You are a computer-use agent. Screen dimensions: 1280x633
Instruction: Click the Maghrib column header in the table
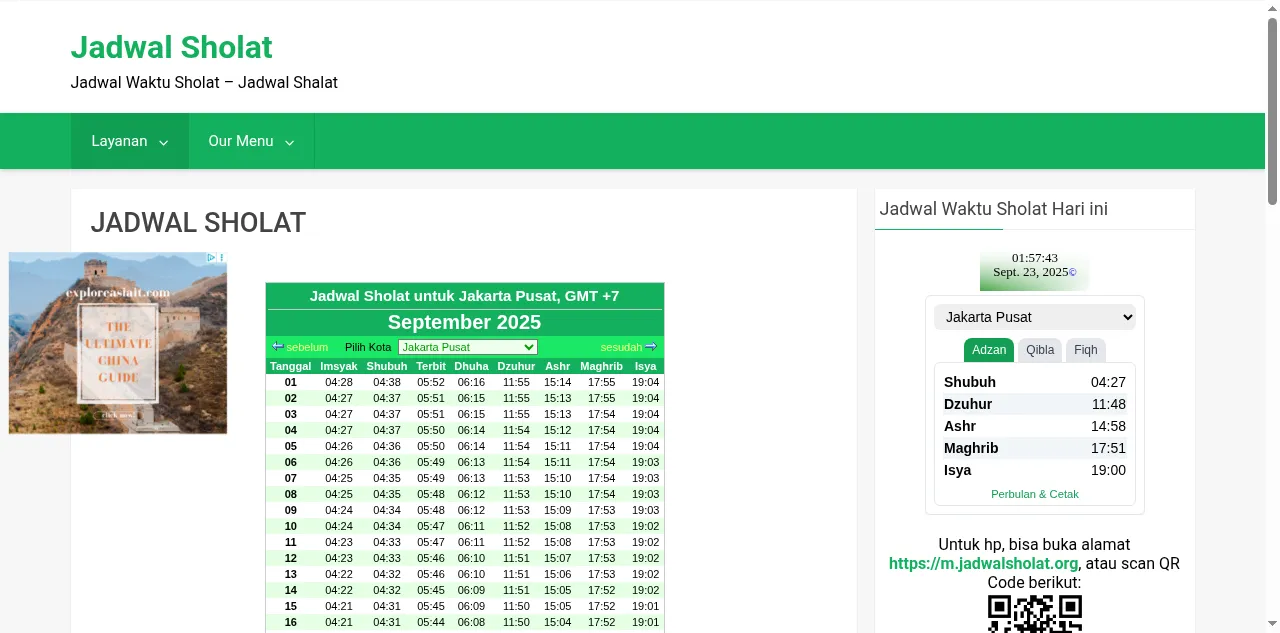(602, 366)
